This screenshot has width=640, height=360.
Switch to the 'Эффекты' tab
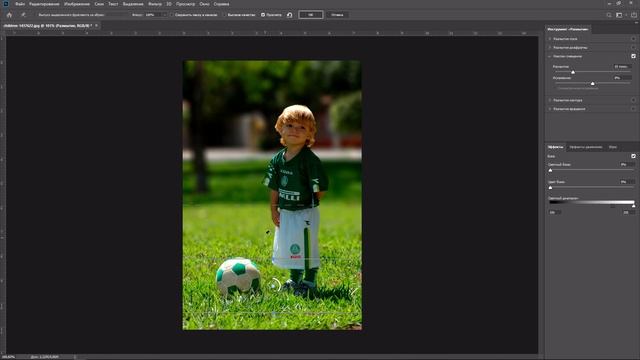tap(556, 147)
